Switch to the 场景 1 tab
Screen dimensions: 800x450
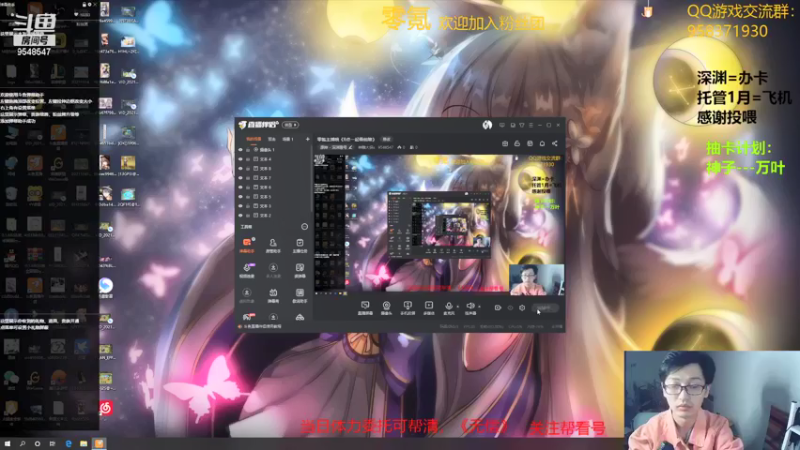coord(288,139)
